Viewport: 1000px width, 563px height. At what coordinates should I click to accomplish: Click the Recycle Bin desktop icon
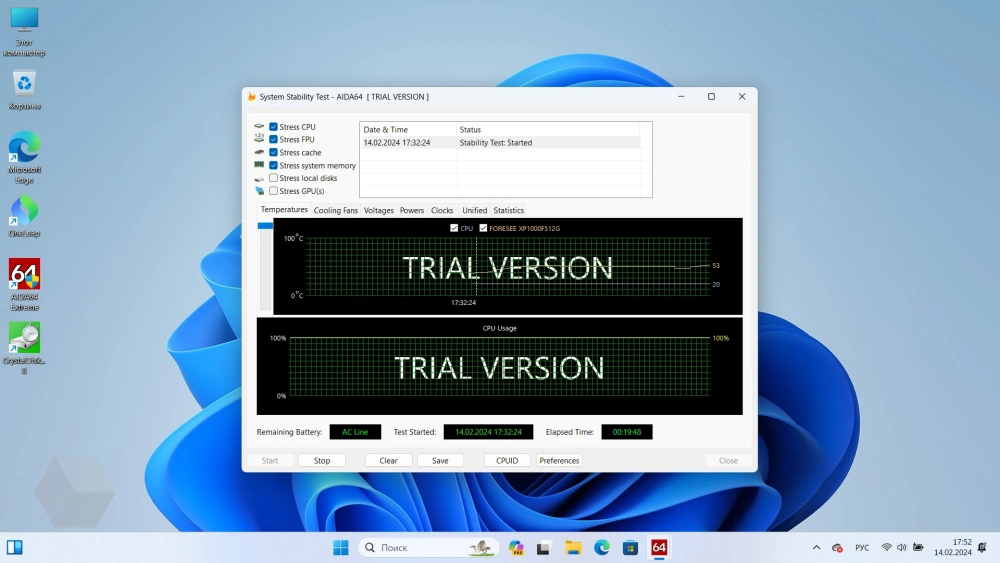(24, 84)
